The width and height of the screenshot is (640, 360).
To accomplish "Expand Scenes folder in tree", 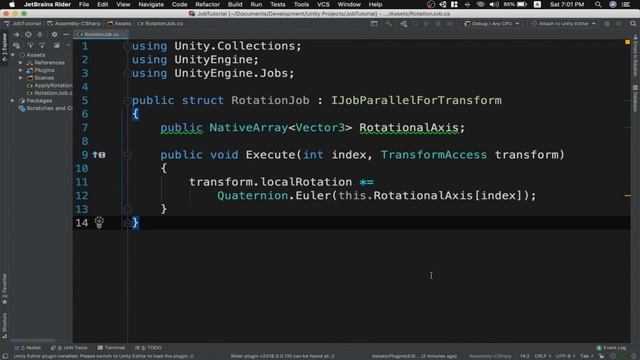I will pos(20,78).
